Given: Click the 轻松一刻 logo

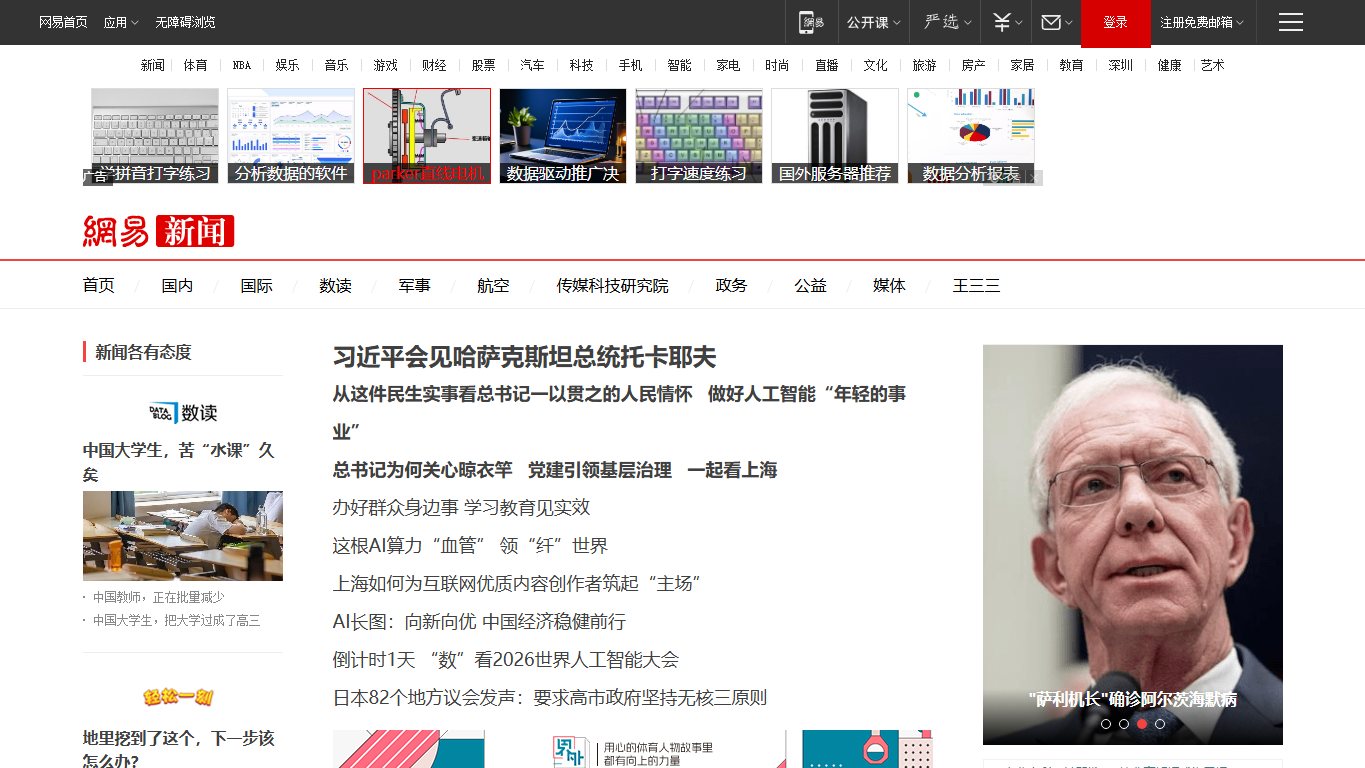Looking at the screenshot, I should point(178,697).
